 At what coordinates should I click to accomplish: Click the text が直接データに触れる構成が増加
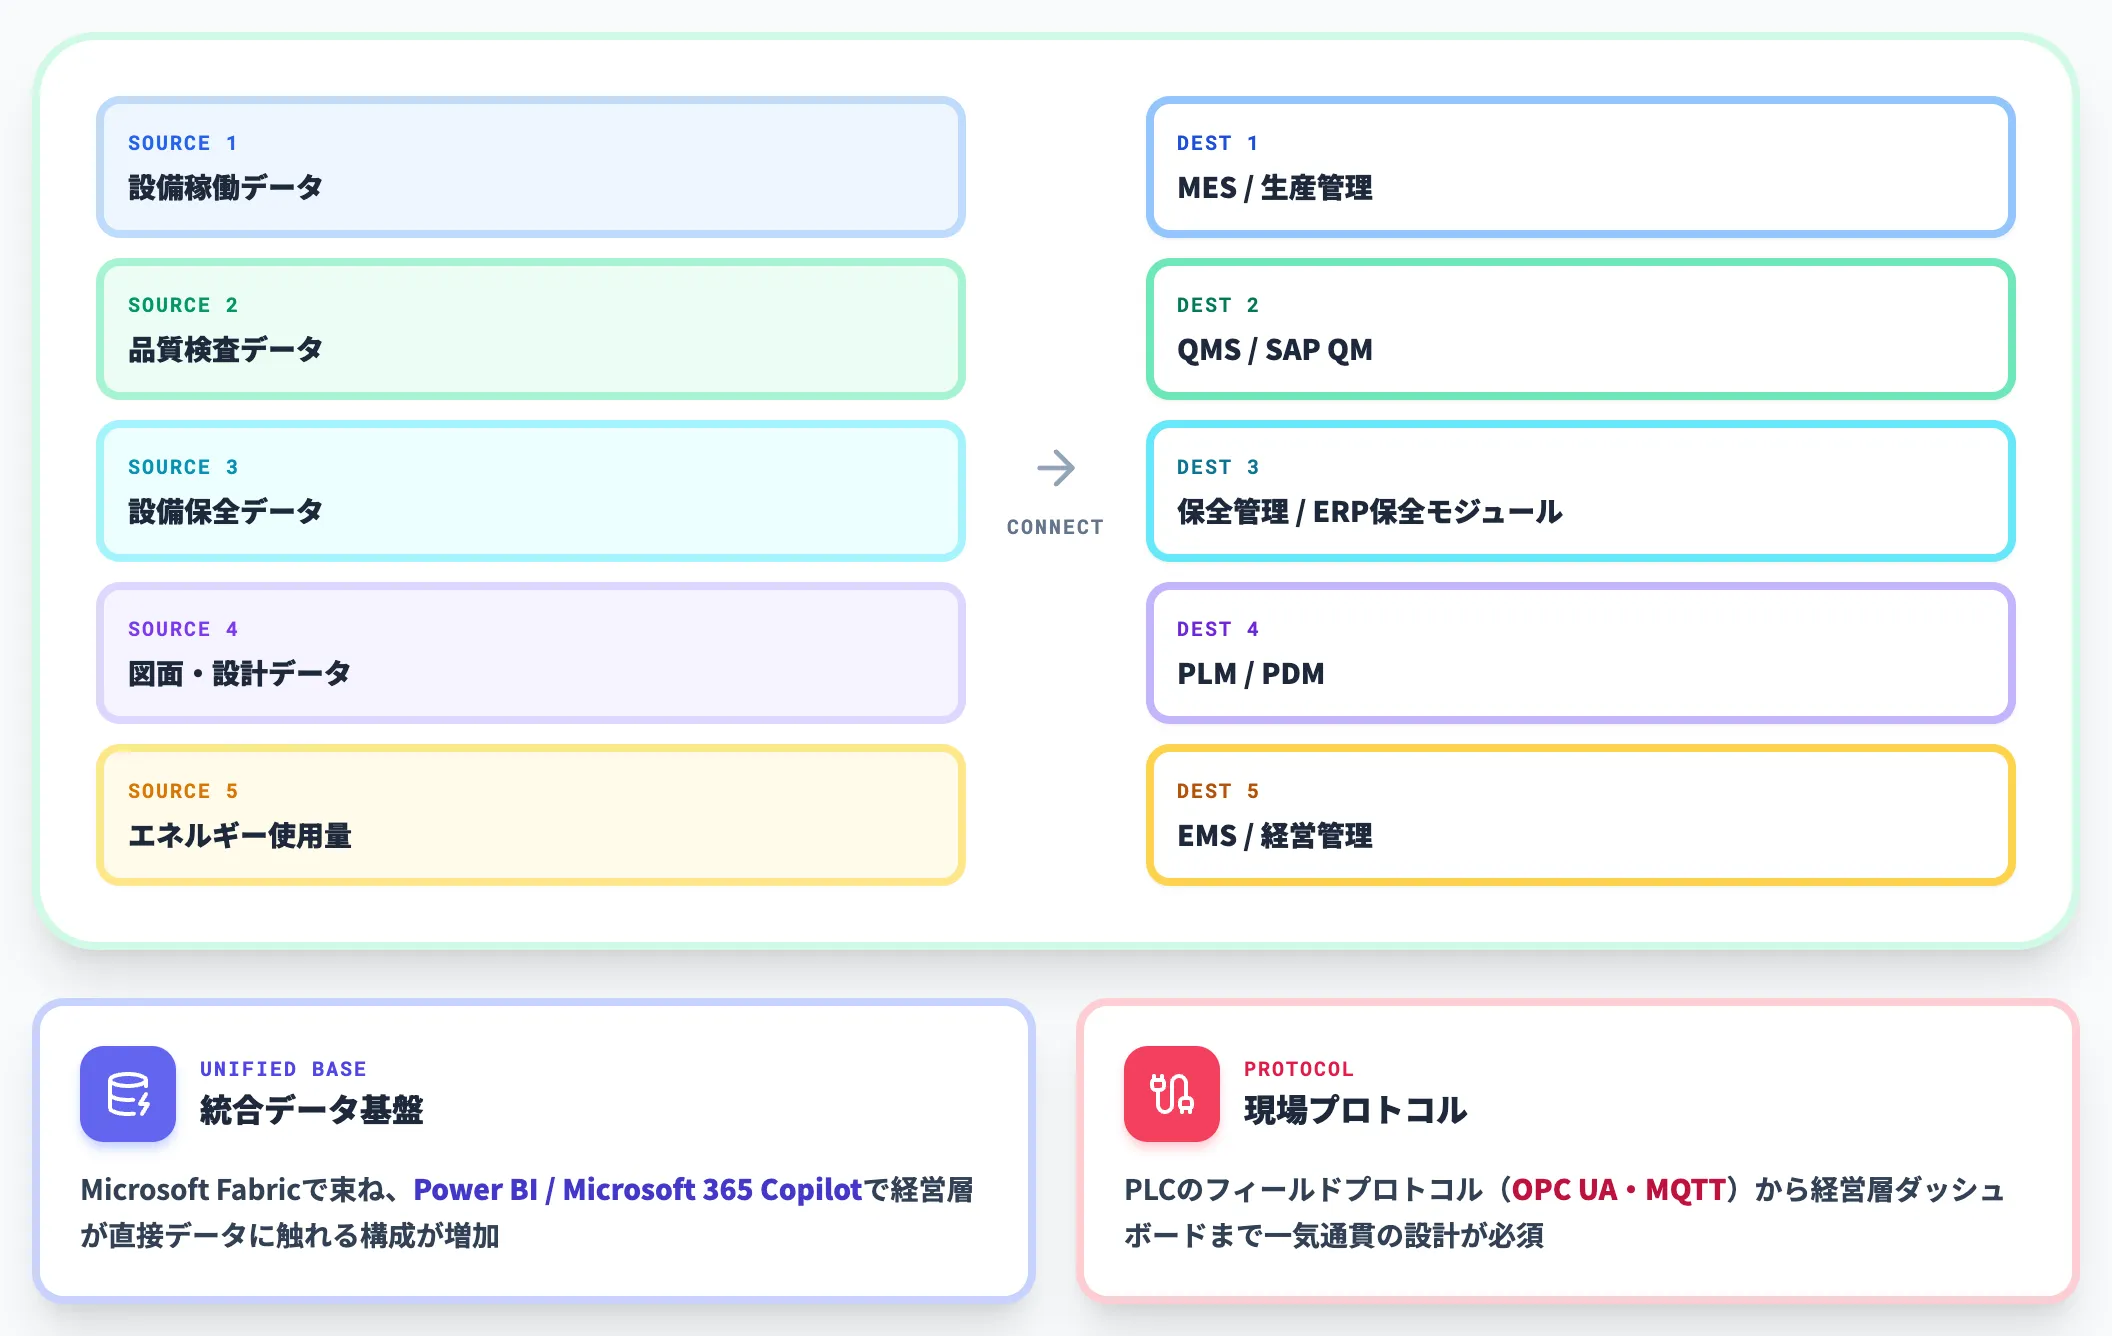click(290, 1235)
